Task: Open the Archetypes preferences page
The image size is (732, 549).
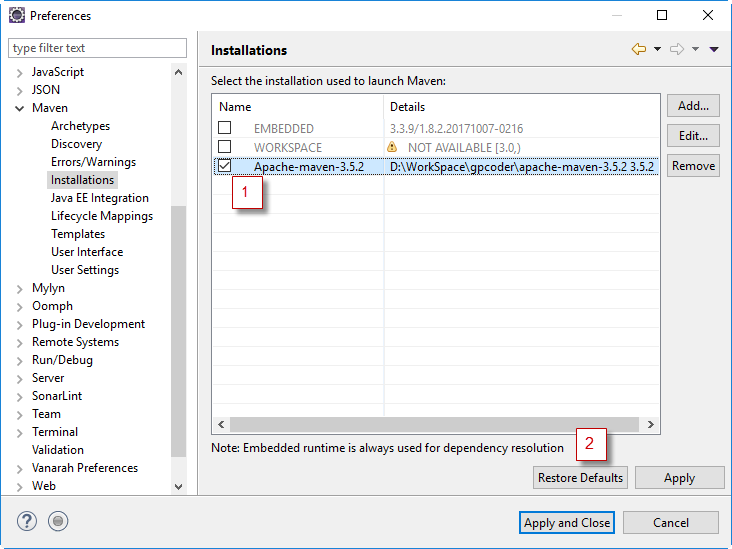Action: click(x=80, y=126)
